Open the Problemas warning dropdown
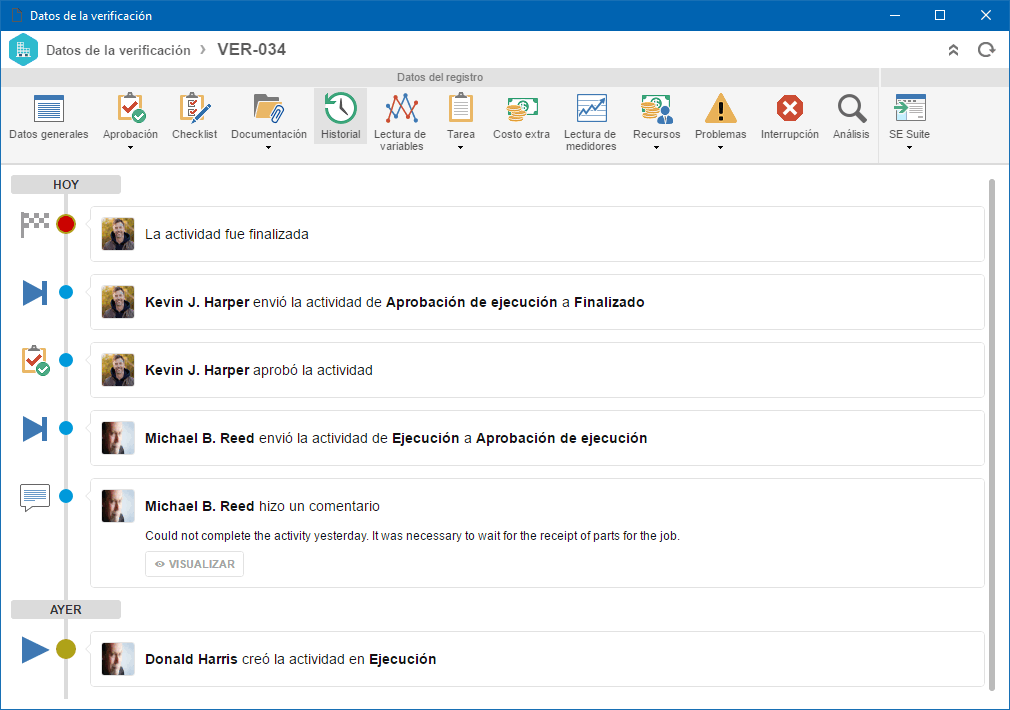 tap(720, 122)
